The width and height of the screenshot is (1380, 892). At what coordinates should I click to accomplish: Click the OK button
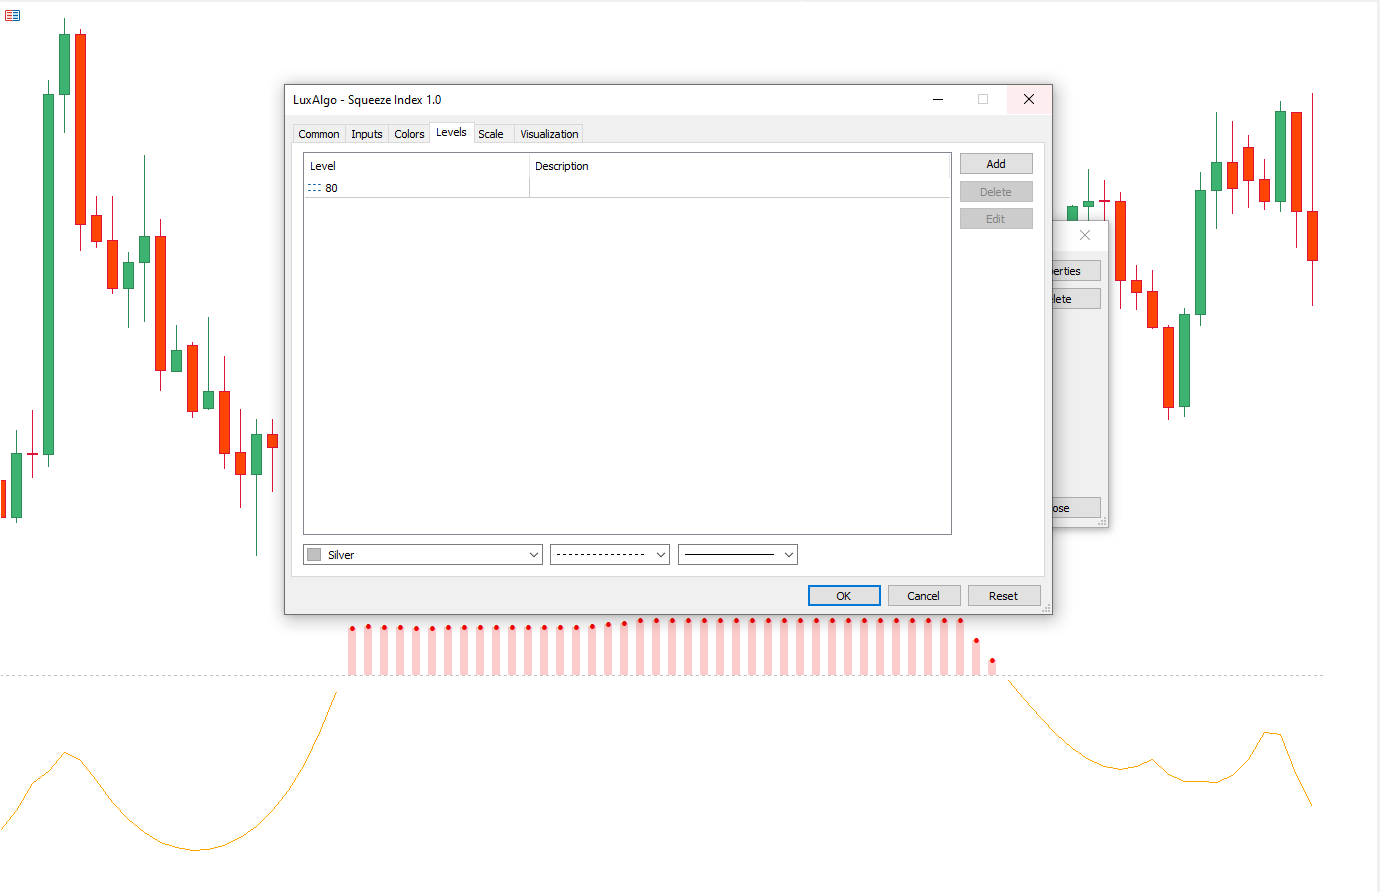point(844,596)
